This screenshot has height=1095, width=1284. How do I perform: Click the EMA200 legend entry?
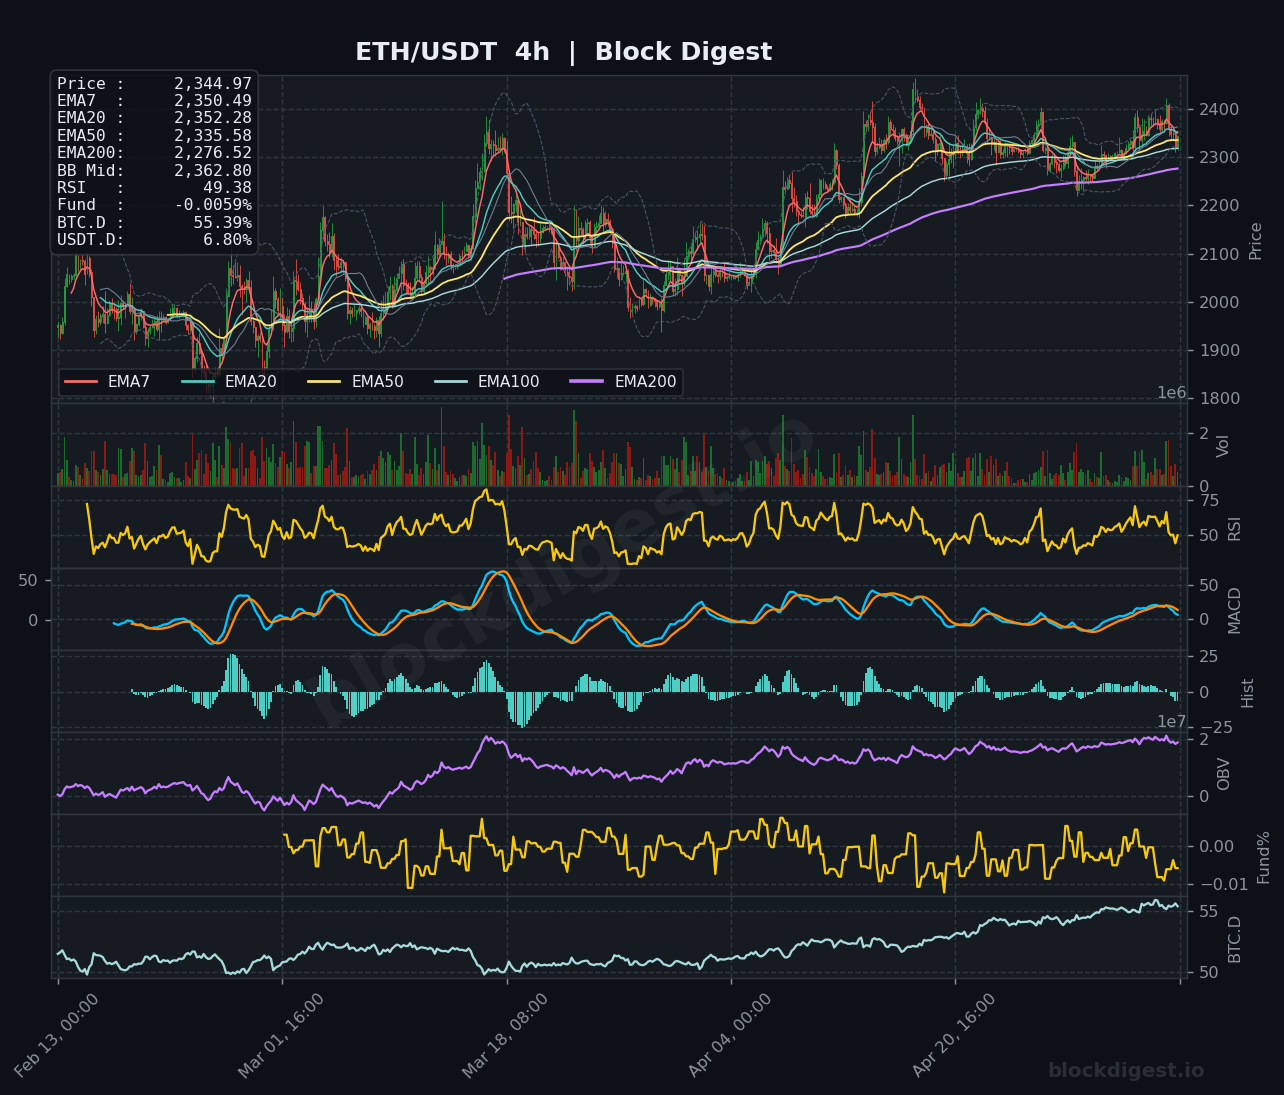[623, 382]
